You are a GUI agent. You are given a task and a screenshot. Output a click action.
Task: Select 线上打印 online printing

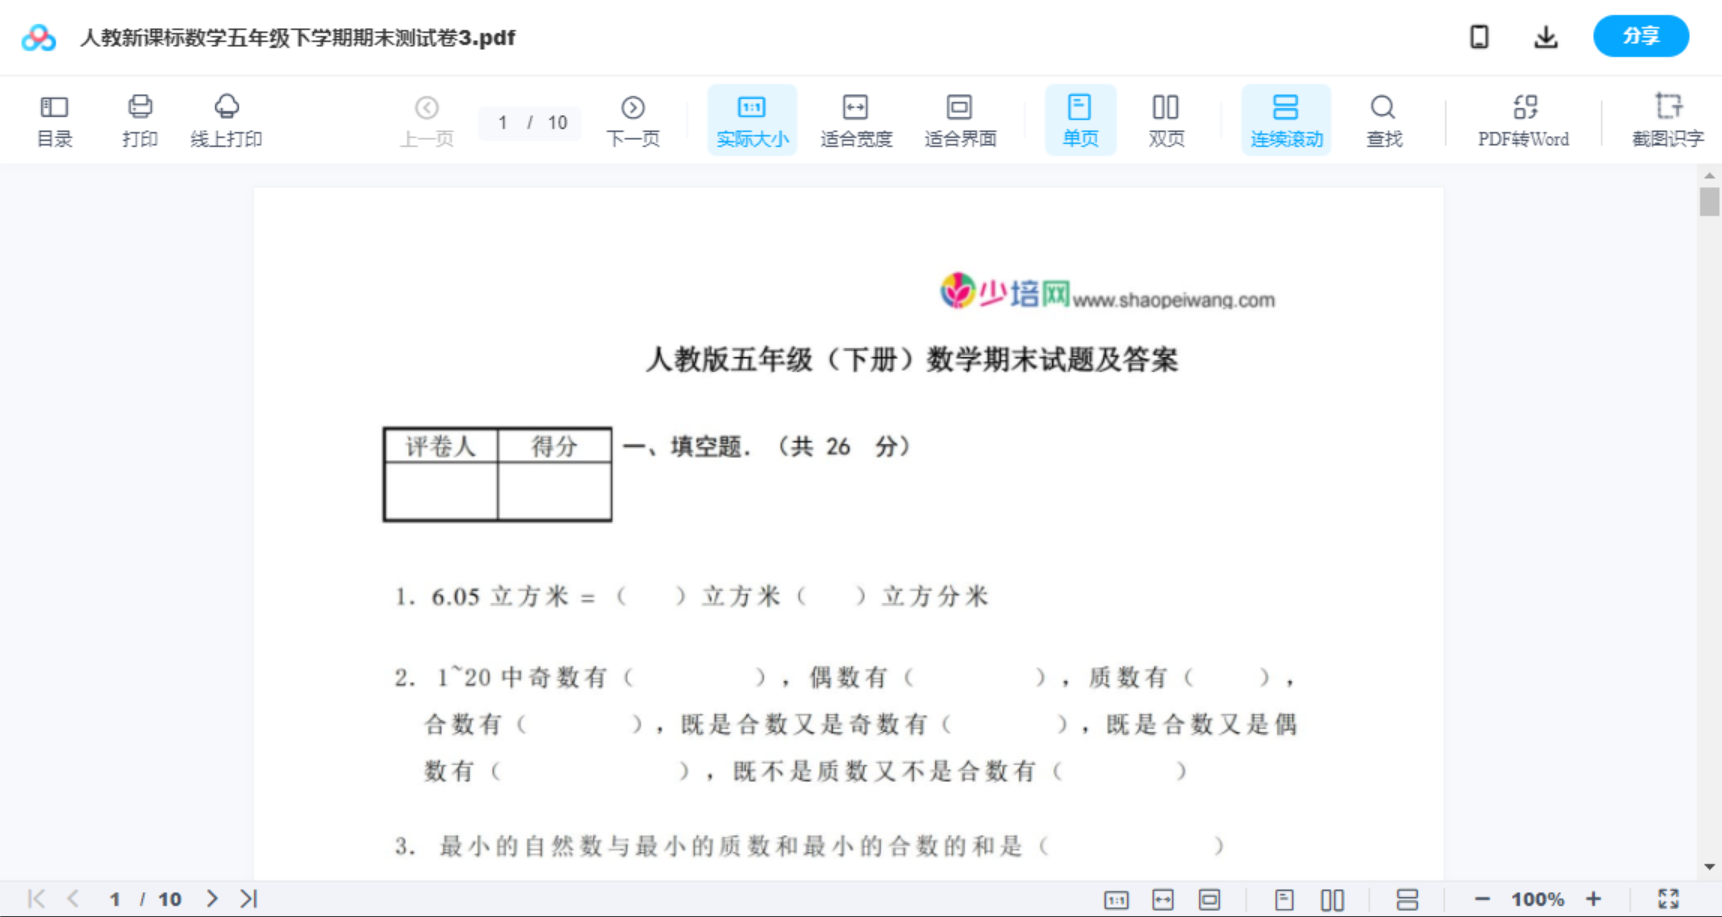[x=227, y=119]
